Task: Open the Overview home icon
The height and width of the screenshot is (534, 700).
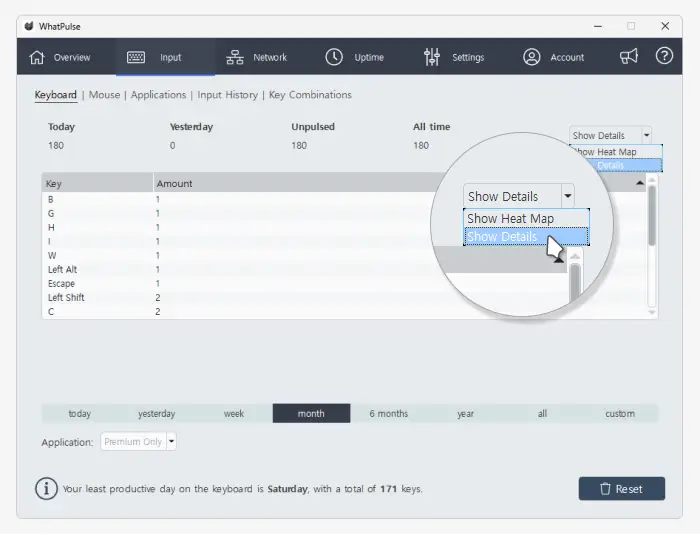Action: coord(38,57)
